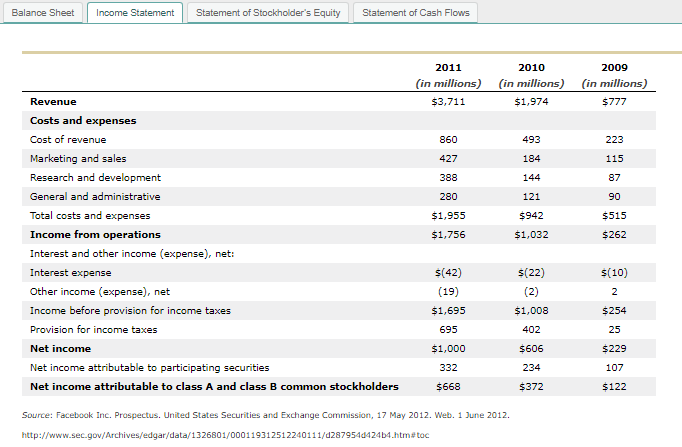682x447 pixels.
Task: Switch to the Balance Sheet tab
Action: (43, 13)
